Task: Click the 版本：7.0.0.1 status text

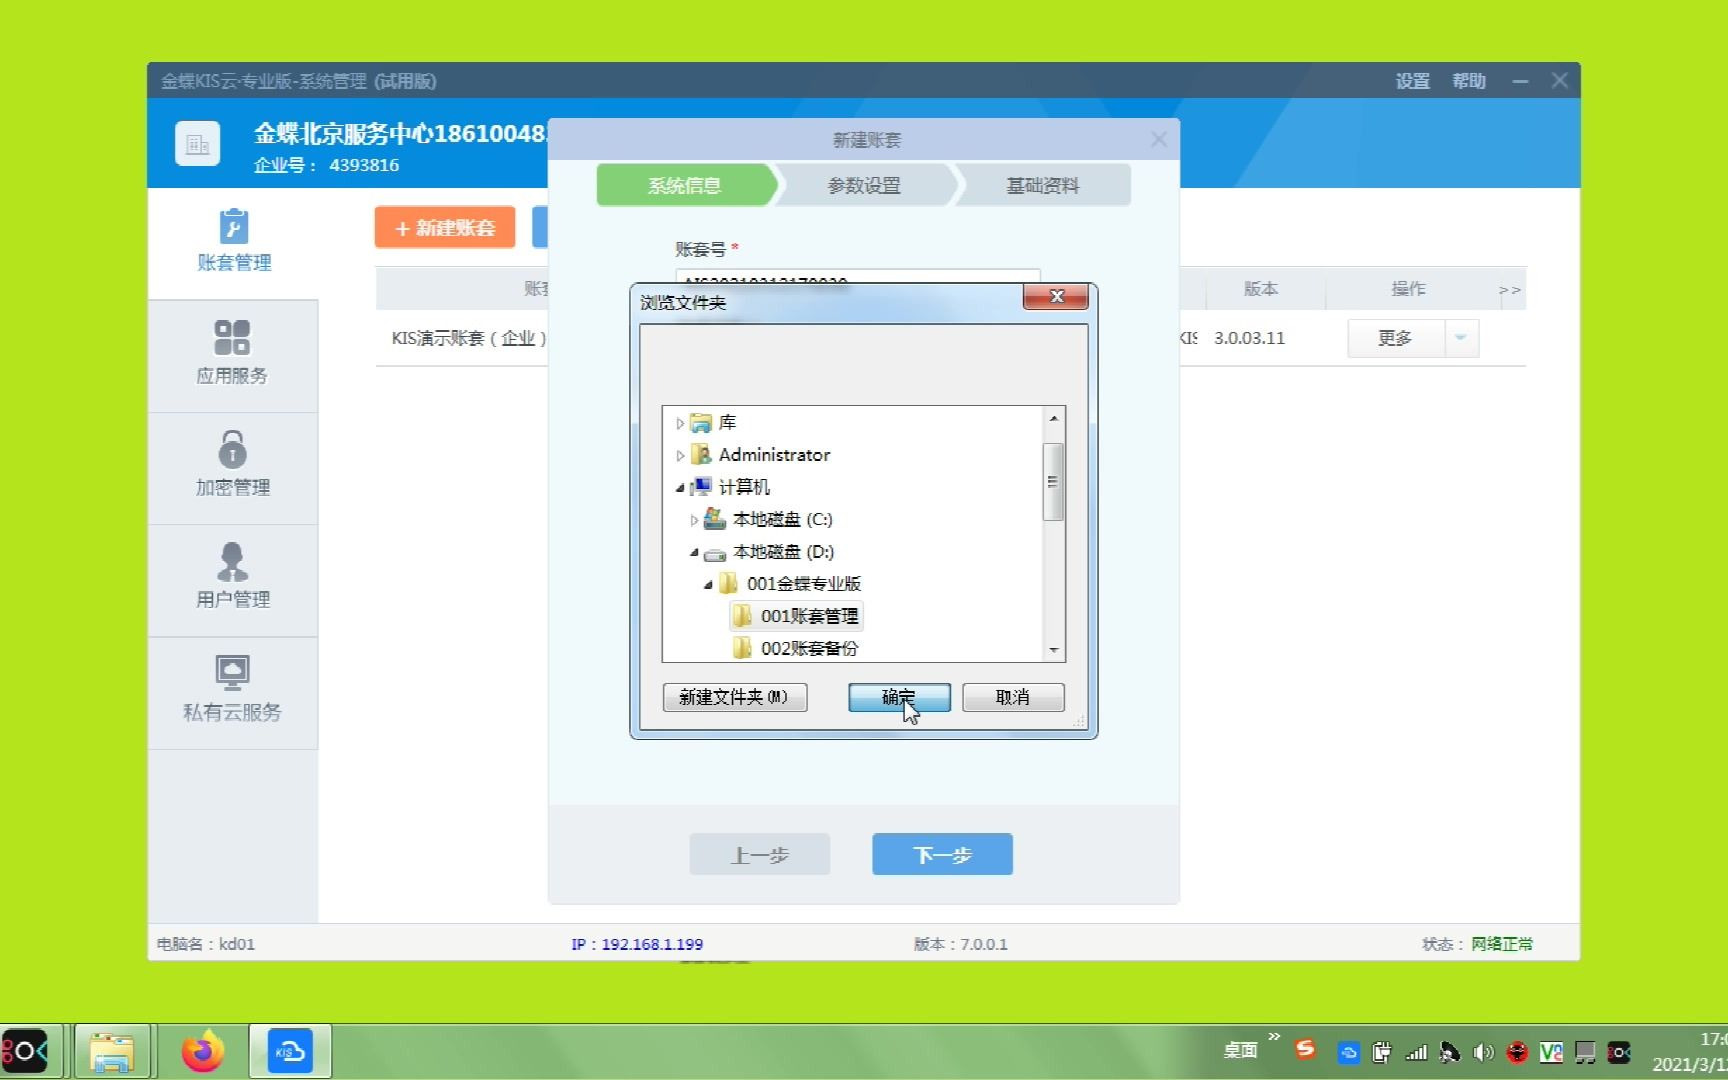Action: pyautogui.click(x=960, y=944)
